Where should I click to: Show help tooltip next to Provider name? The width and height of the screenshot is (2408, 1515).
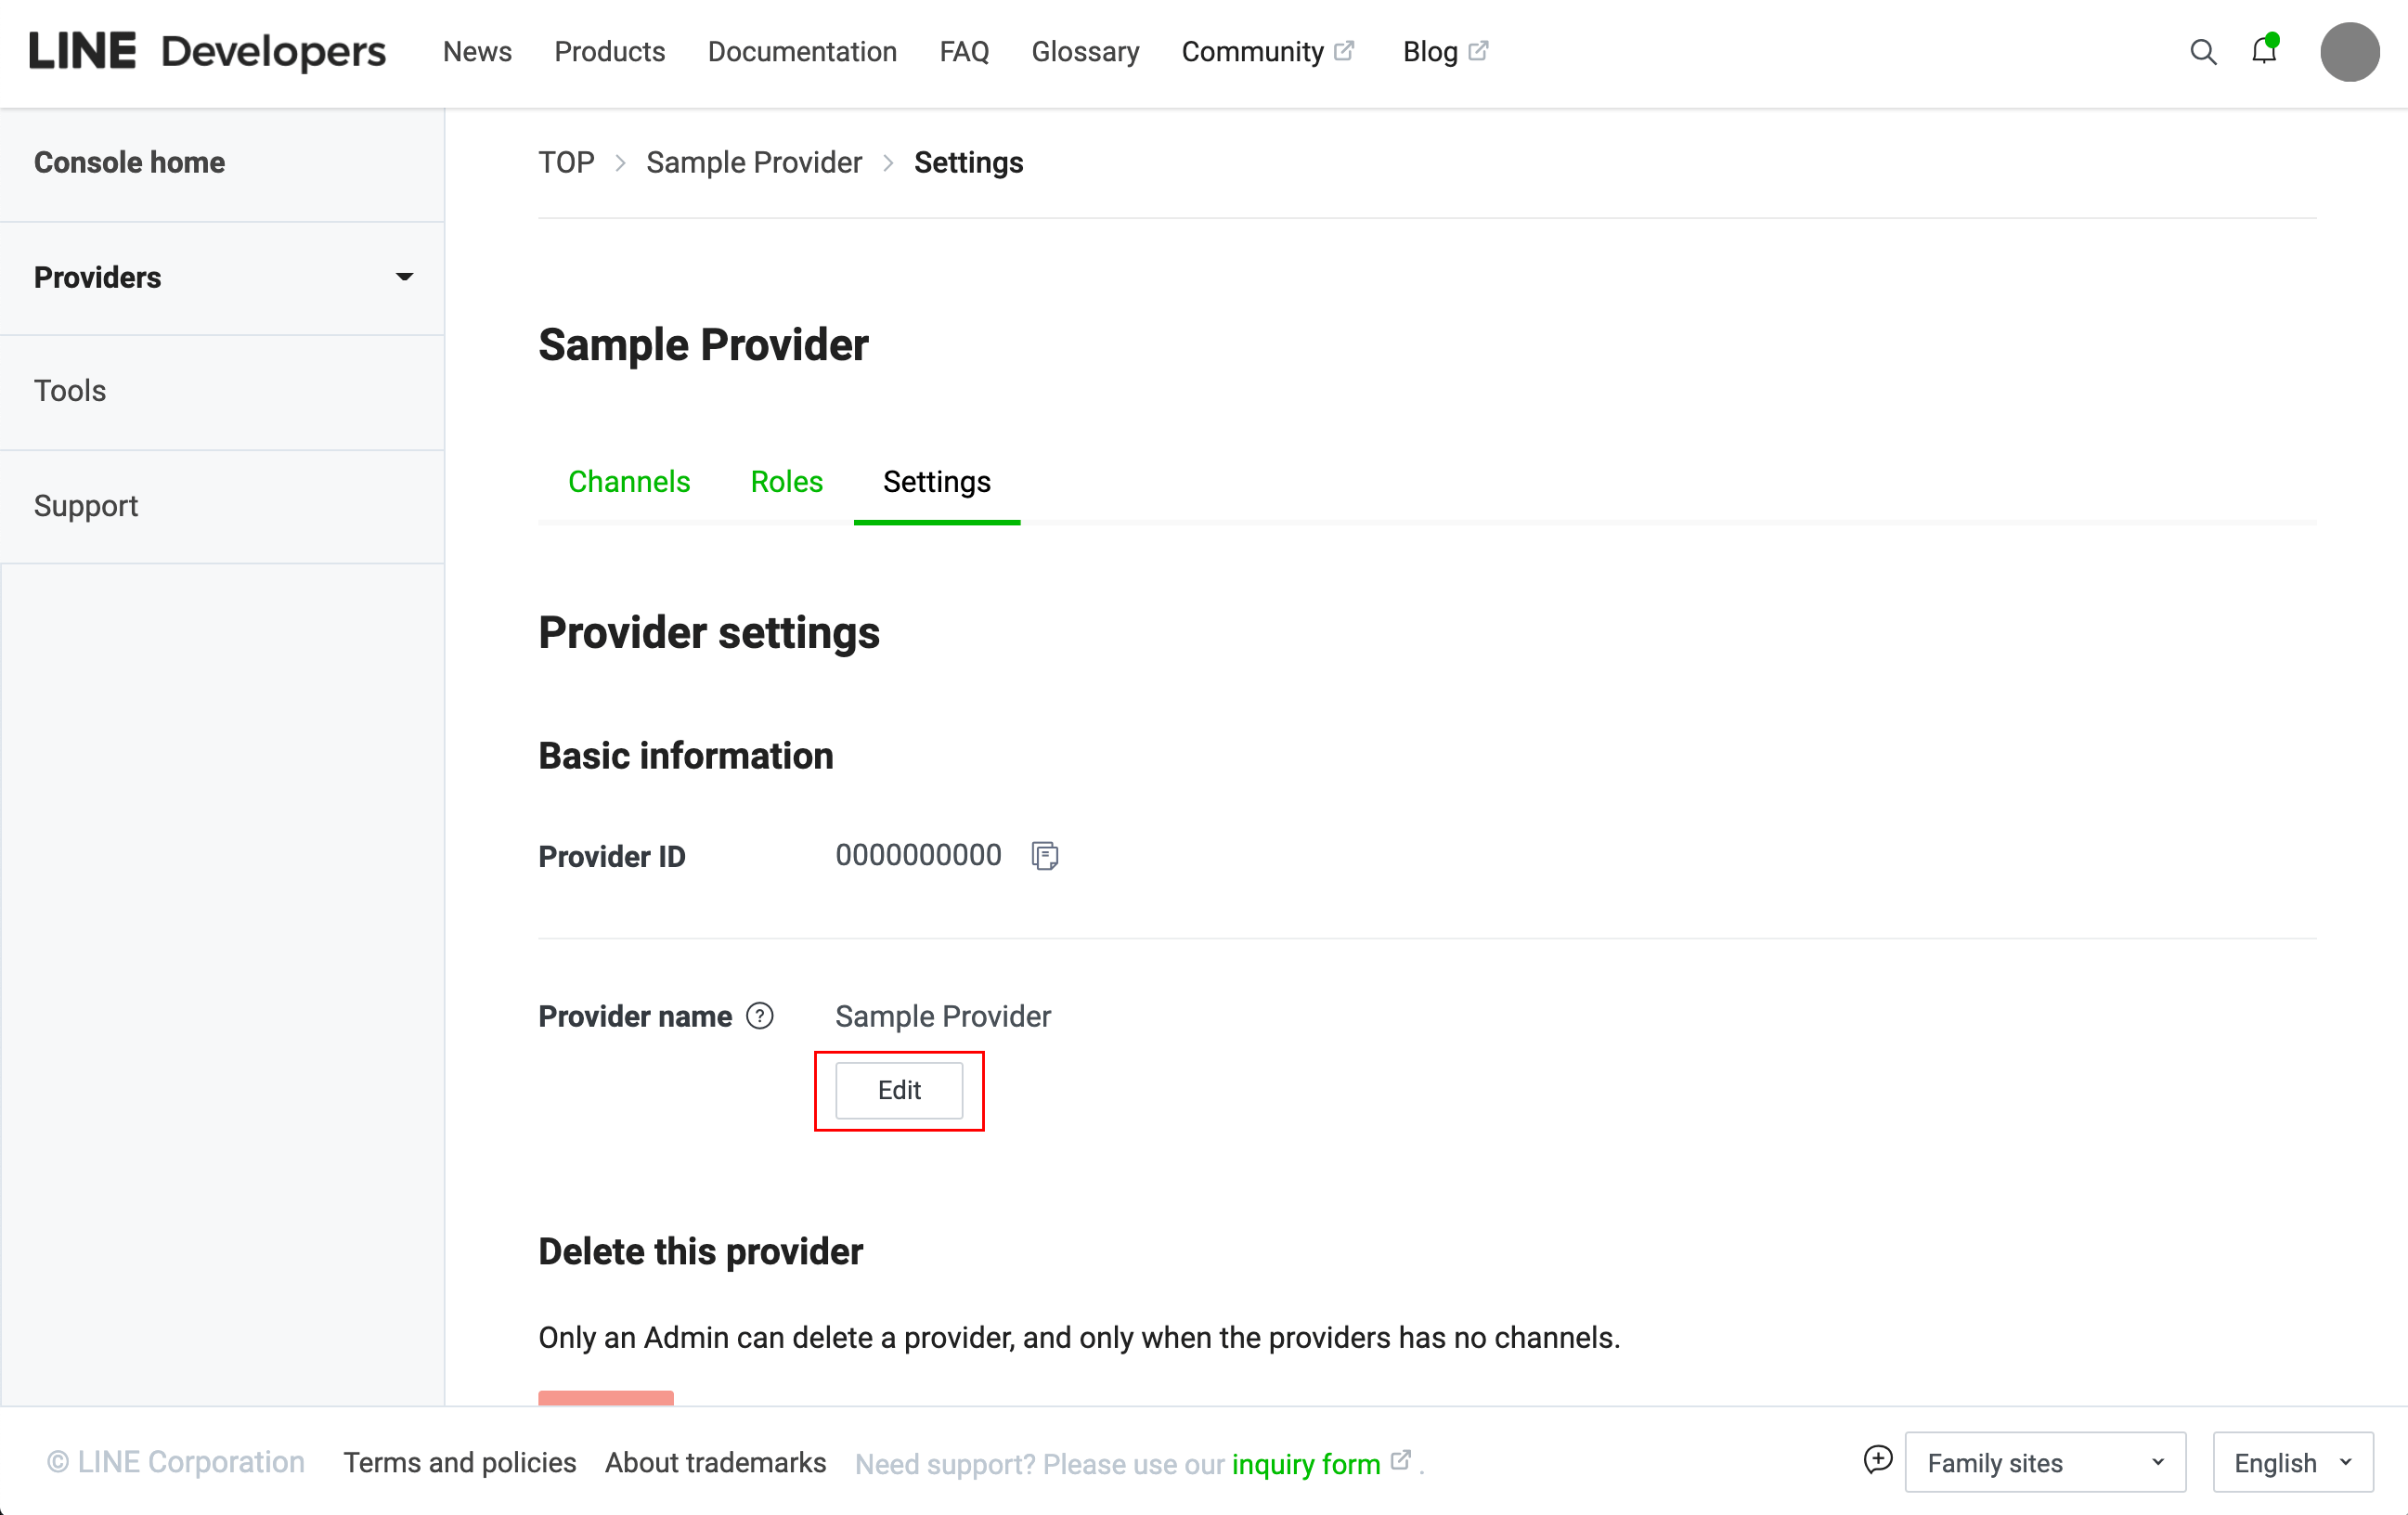click(760, 1016)
